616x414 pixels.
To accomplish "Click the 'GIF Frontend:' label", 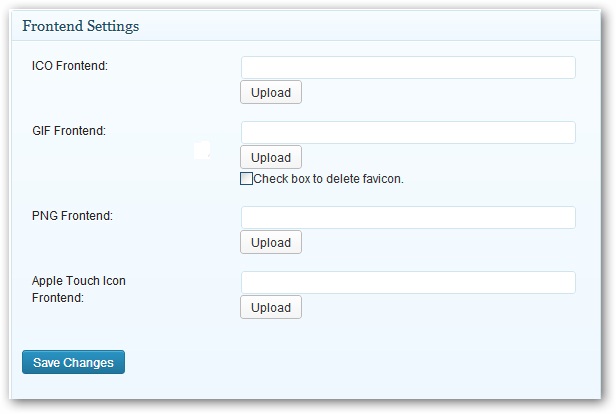I will (x=69, y=131).
